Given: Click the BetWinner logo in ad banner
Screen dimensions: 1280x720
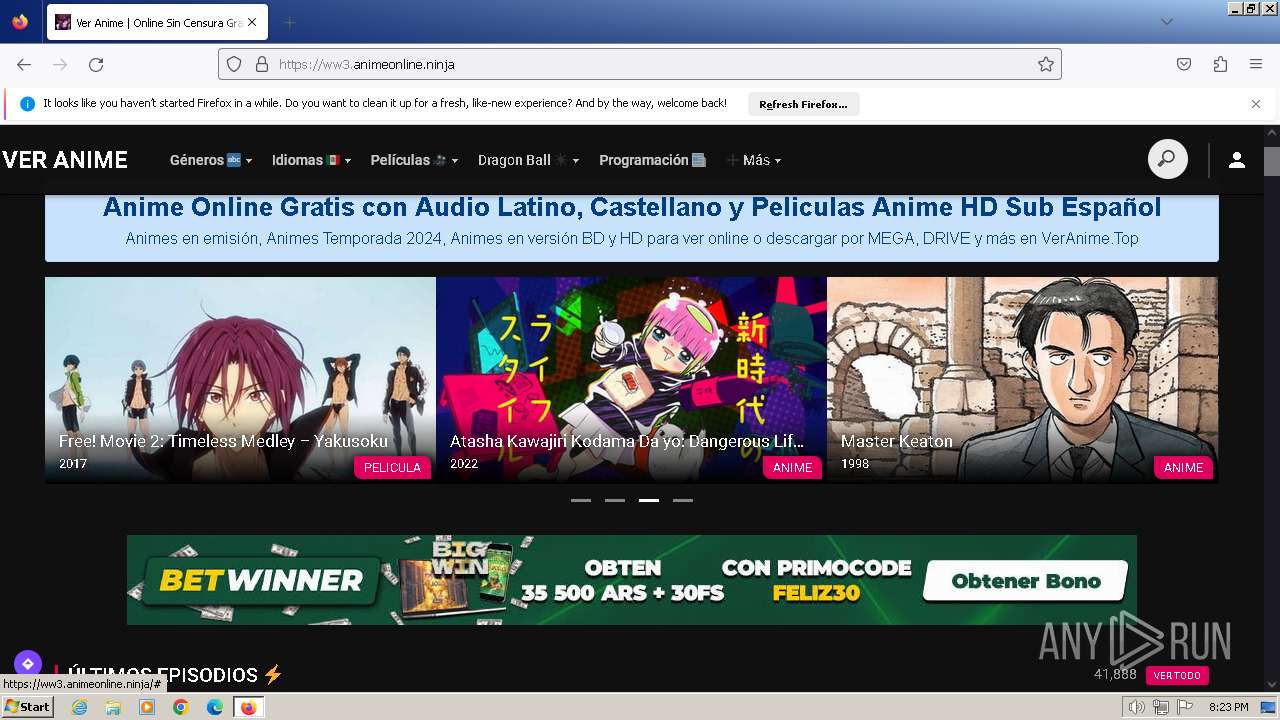Looking at the screenshot, I should (x=261, y=580).
